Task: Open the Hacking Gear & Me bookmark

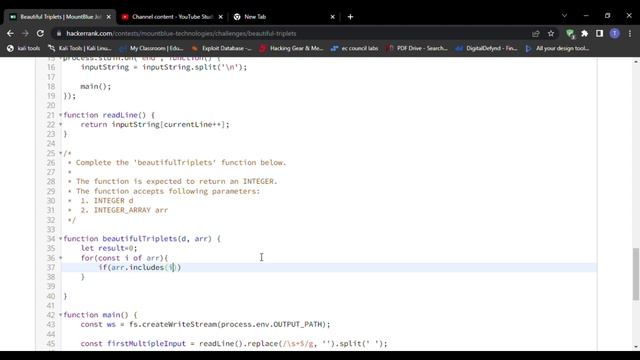Action: [291, 48]
